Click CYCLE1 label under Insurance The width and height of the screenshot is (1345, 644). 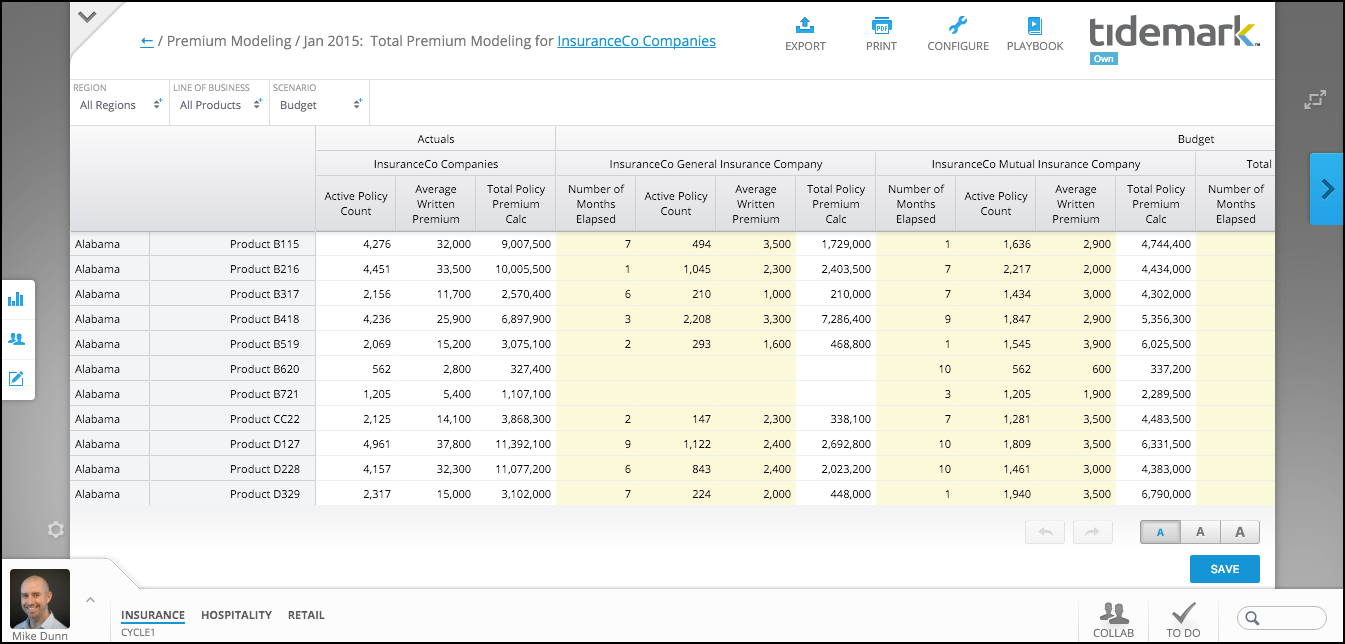click(138, 632)
